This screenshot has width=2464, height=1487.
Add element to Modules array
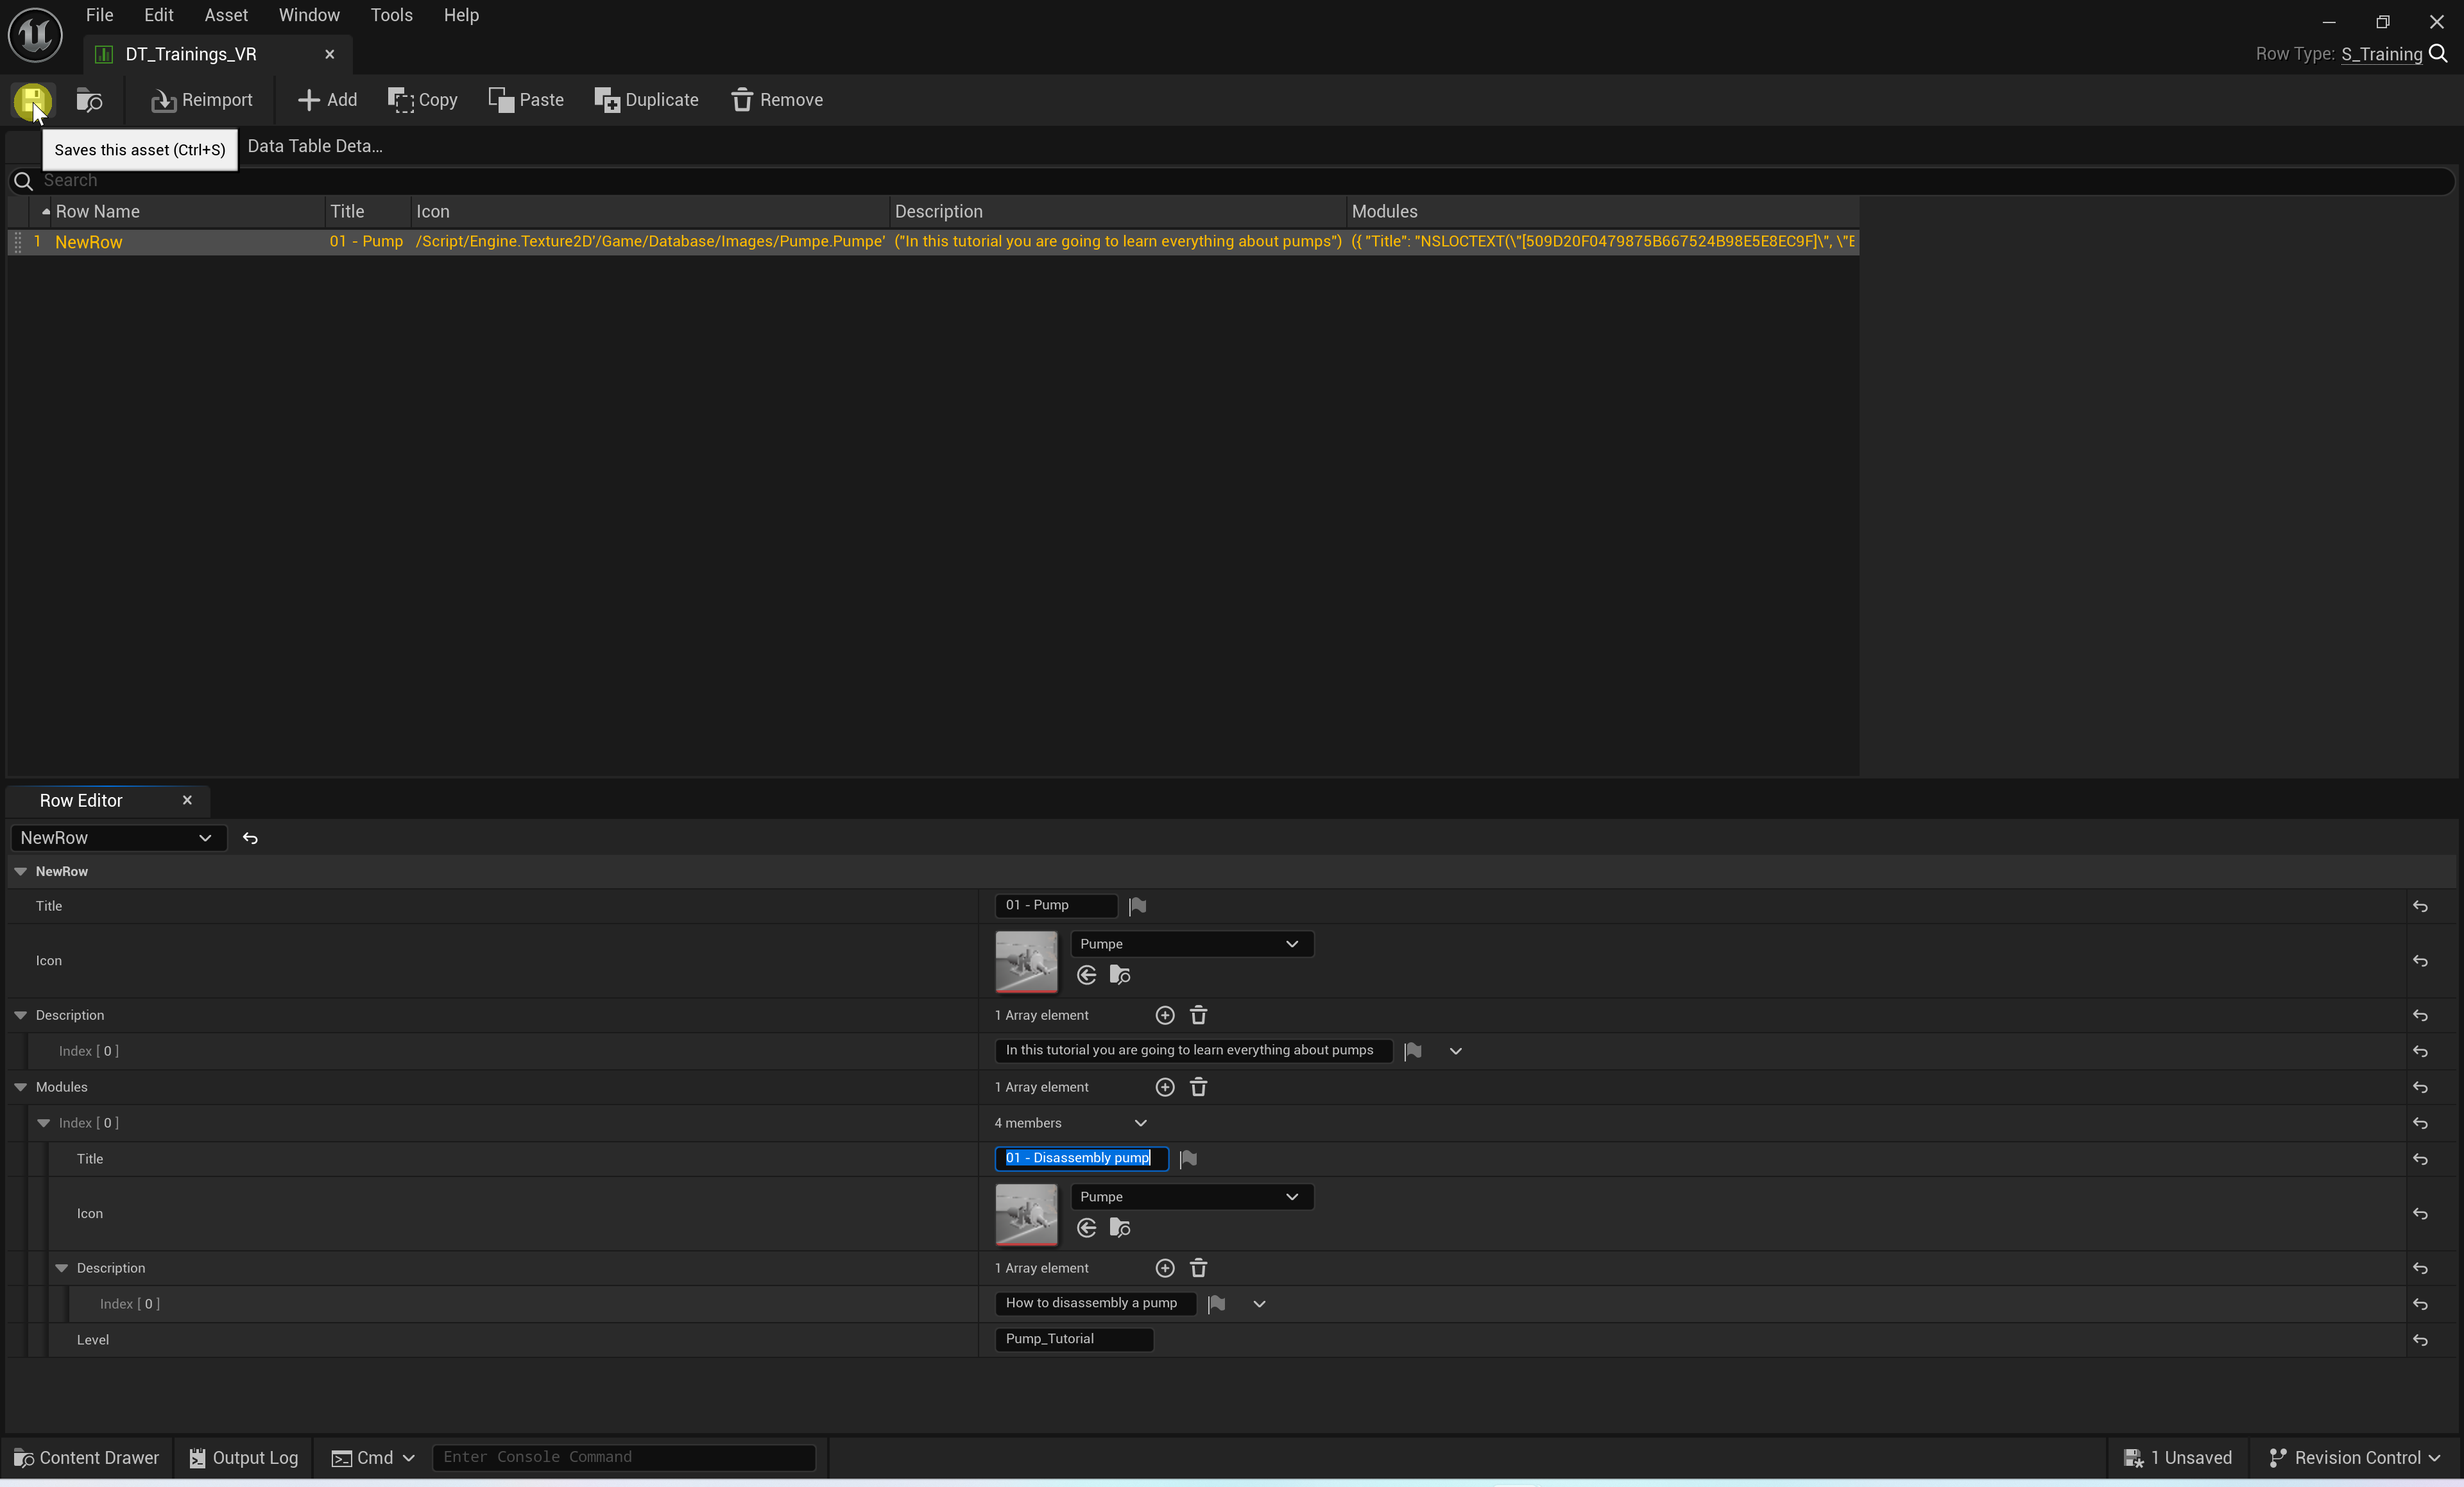coord(1164,1087)
